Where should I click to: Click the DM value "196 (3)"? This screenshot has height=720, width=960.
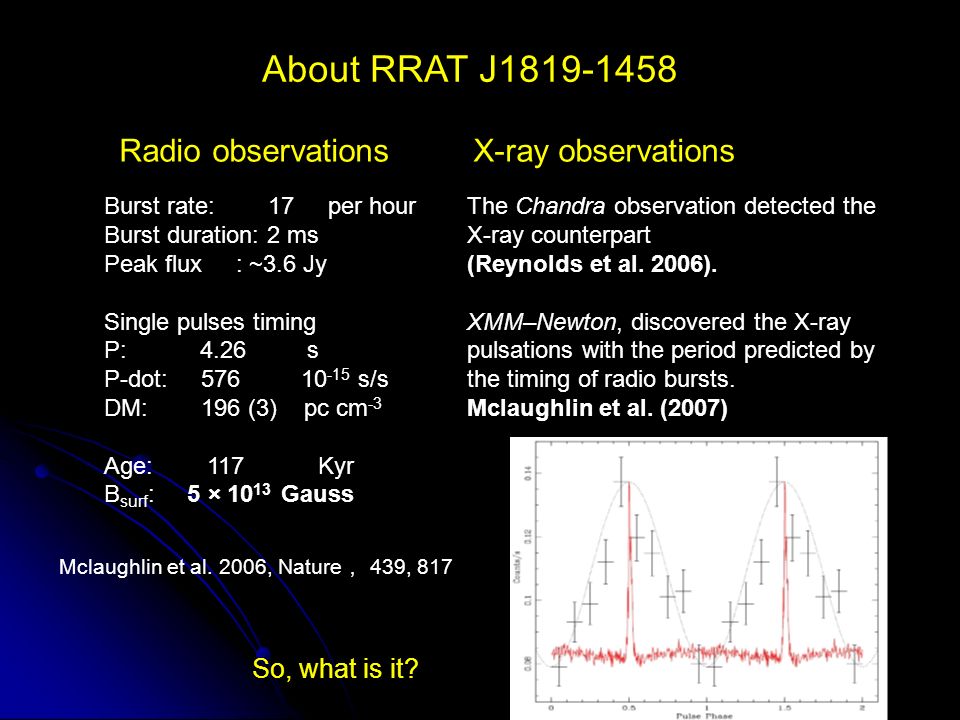(x=239, y=408)
